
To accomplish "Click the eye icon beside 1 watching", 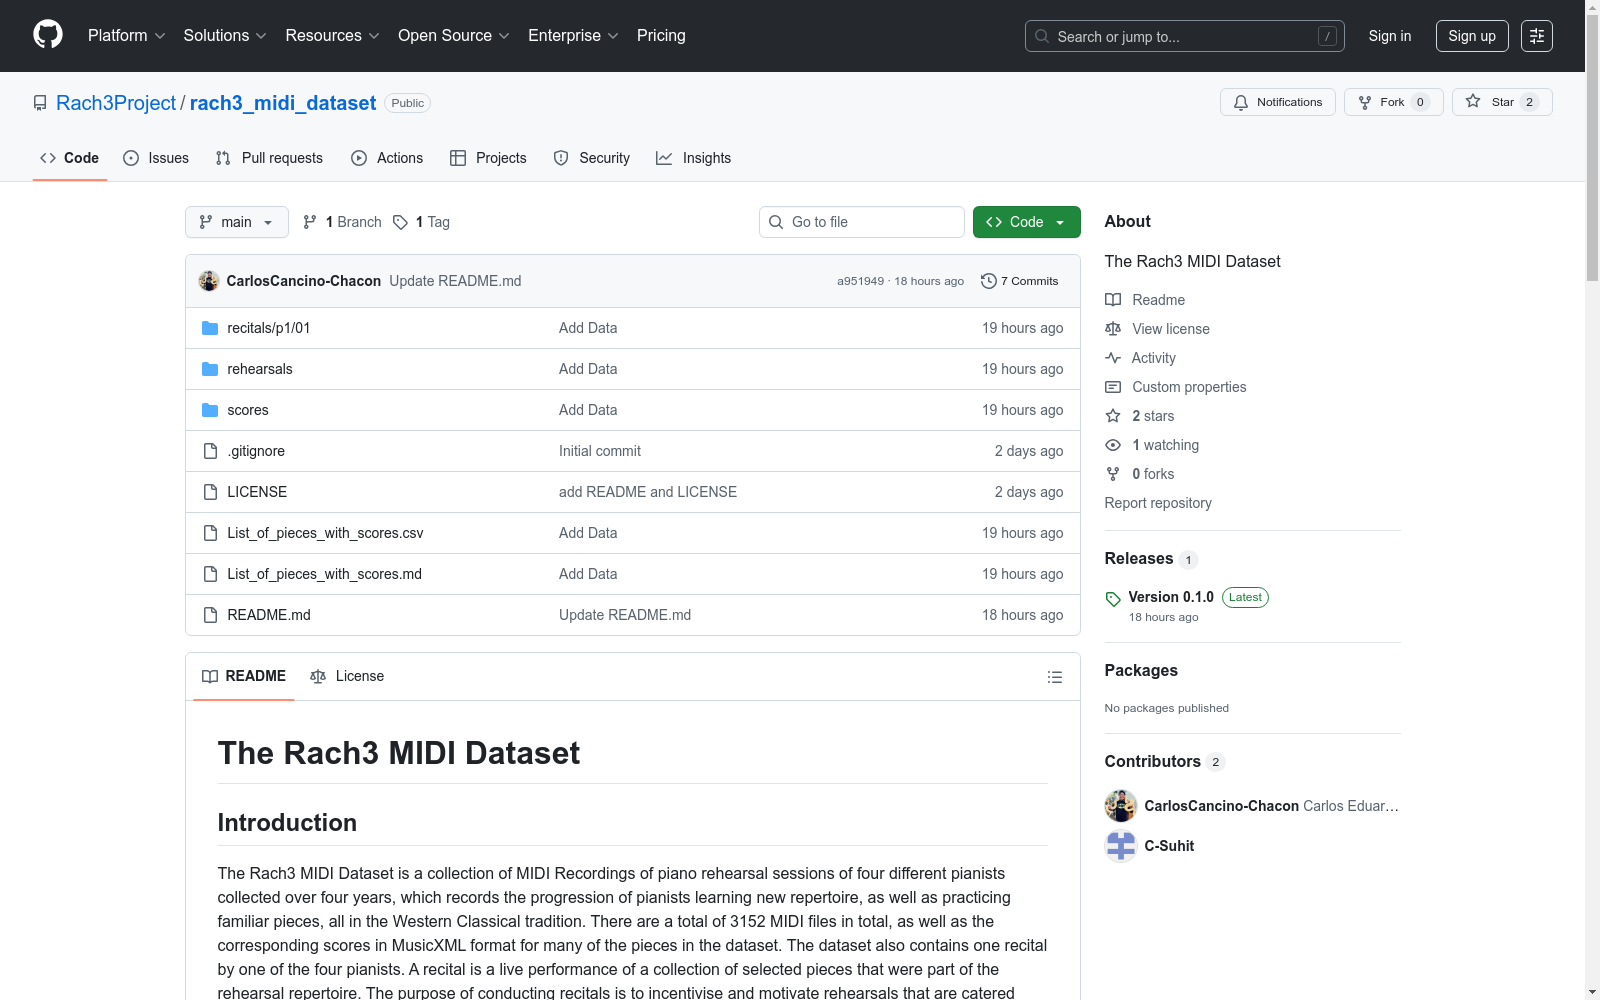I will tap(1113, 445).
